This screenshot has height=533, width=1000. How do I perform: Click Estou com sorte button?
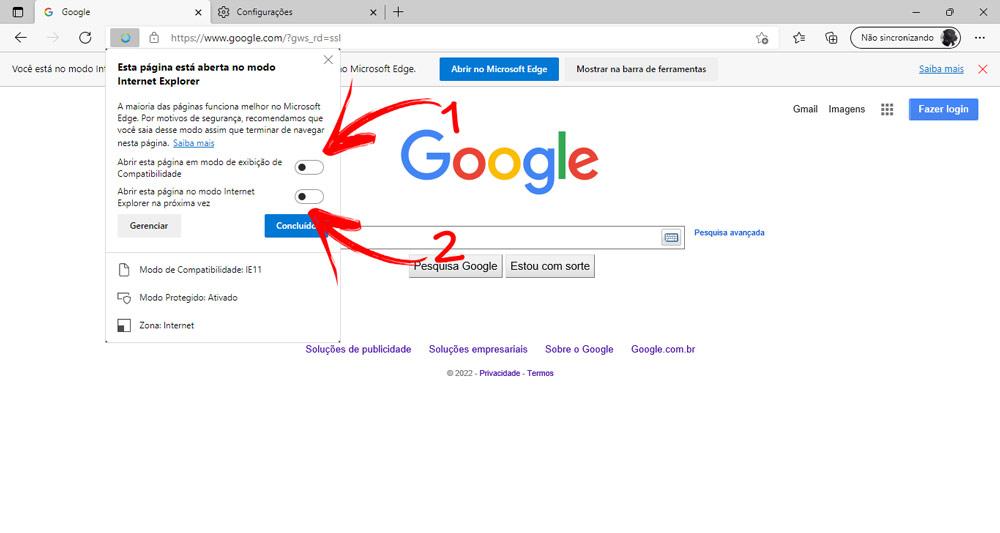click(550, 266)
